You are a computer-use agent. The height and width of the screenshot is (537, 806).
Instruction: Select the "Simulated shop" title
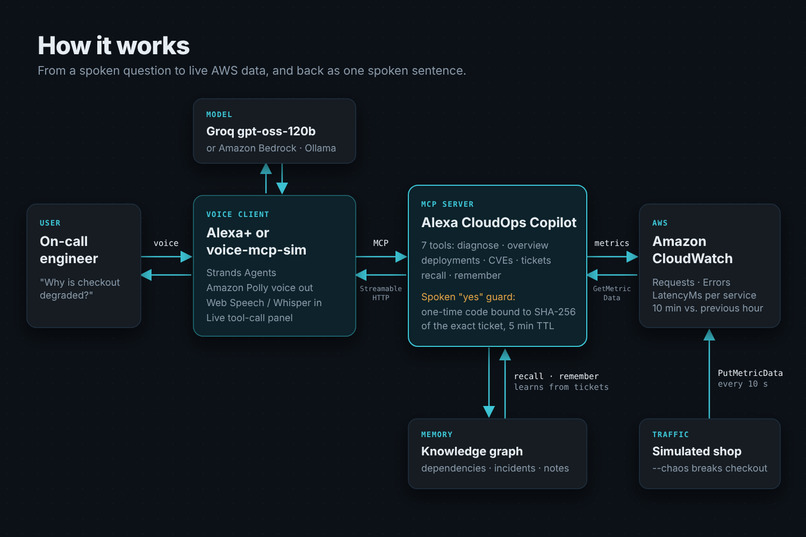pyautogui.click(x=697, y=451)
